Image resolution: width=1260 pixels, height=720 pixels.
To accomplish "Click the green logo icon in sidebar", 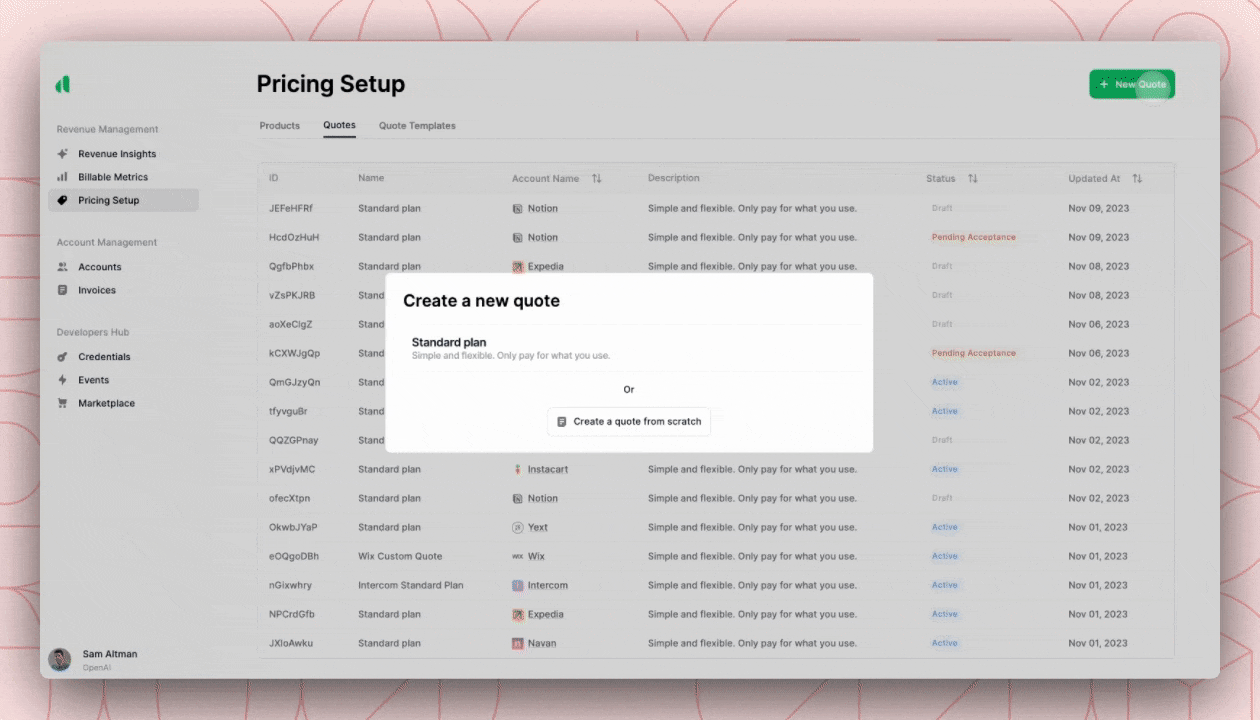I will coord(63,85).
